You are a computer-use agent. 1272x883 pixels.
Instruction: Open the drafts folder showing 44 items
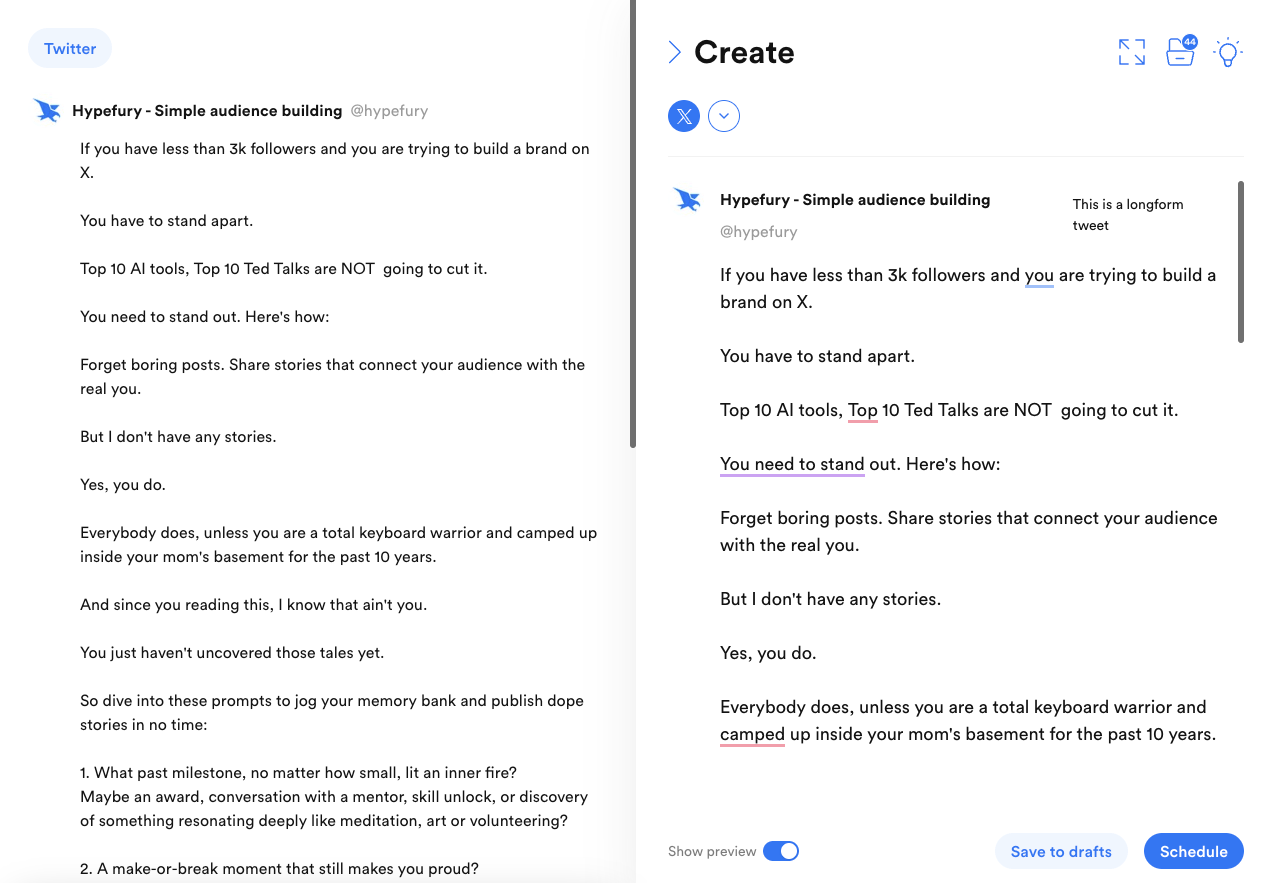1180,51
